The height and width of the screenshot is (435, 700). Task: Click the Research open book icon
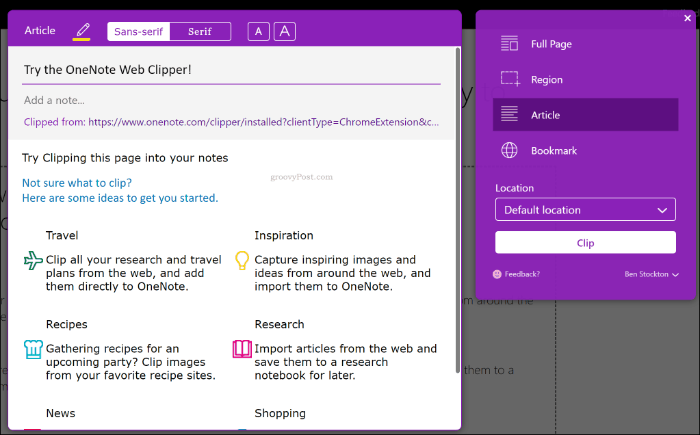click(242, 349)
